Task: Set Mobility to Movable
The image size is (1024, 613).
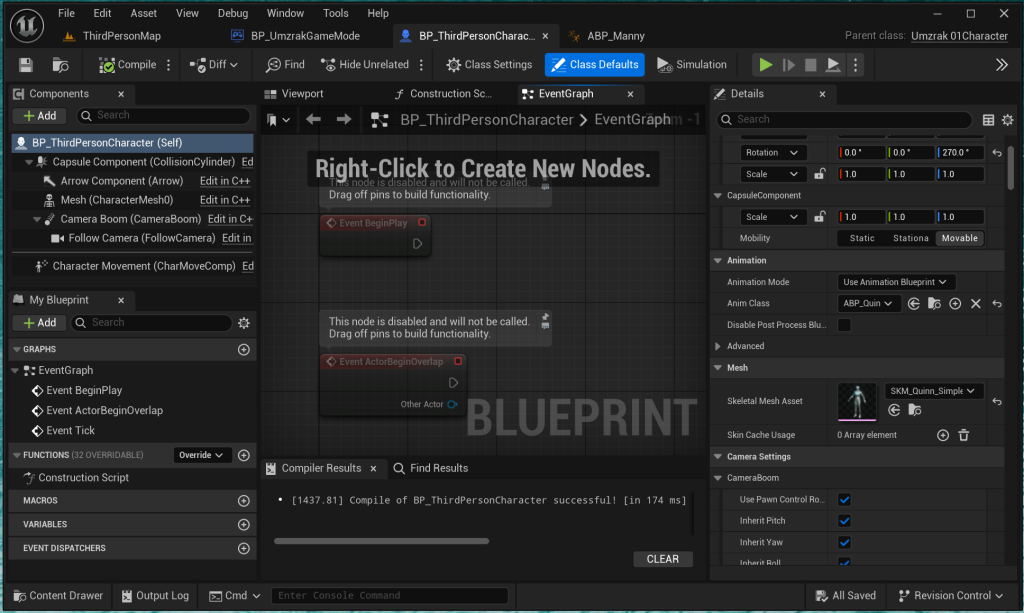Action: pyautogui.click(x=959, y=238)
